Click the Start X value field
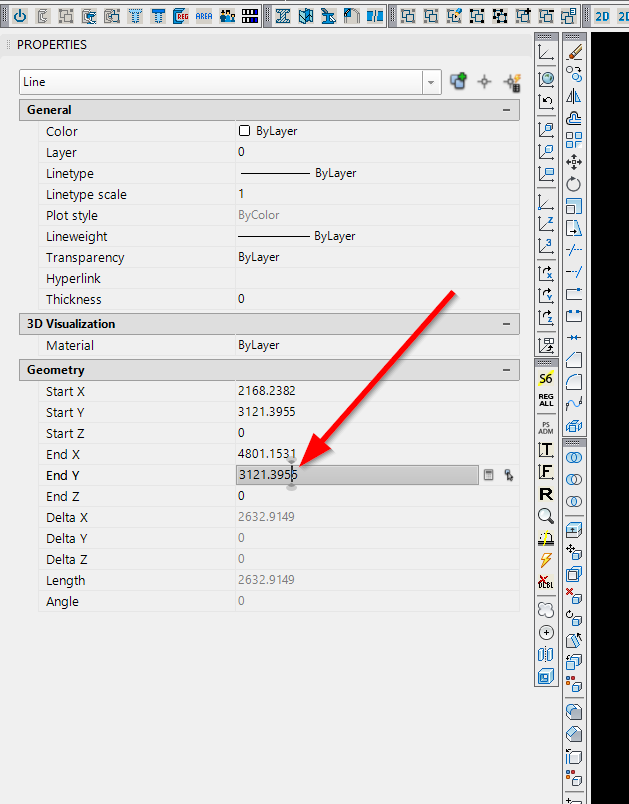The width and height of the screenshot is (629, 804). click(377, 391)
